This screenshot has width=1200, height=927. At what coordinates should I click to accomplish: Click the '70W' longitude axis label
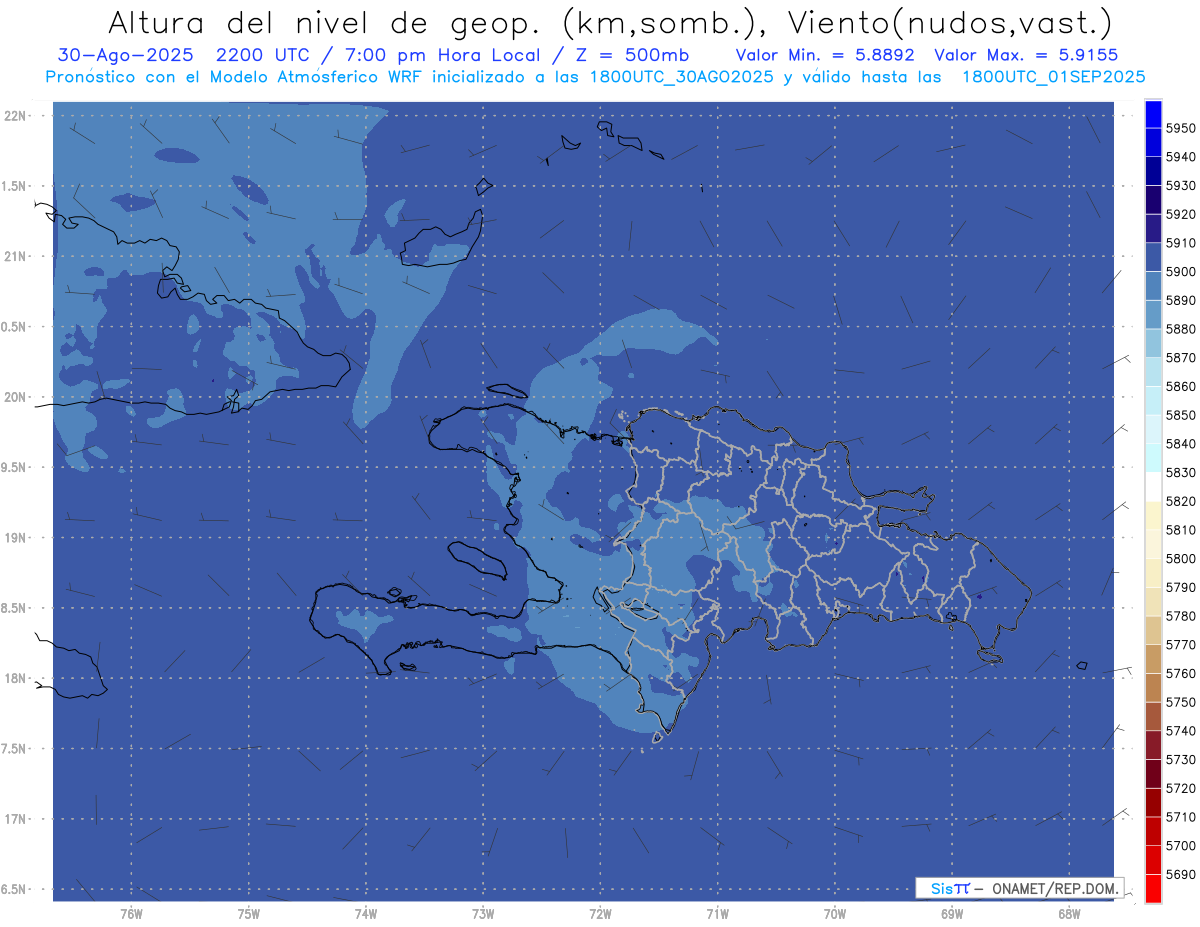835,914
